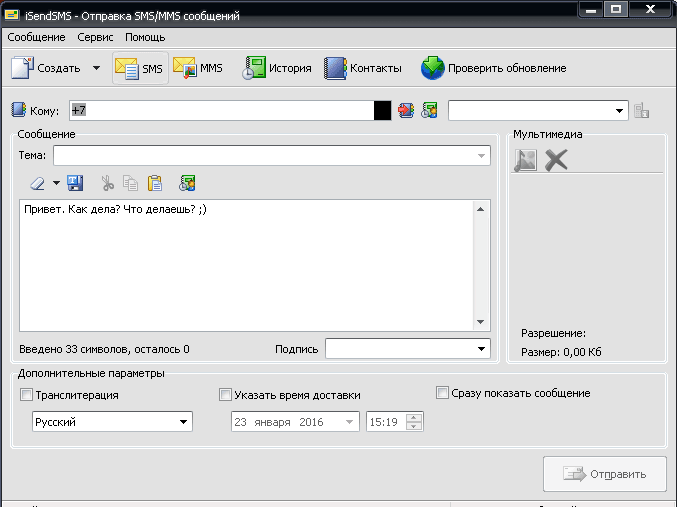677x507 pixels.
Task: Switch to SMS mode
Action: tap(140, 68)
